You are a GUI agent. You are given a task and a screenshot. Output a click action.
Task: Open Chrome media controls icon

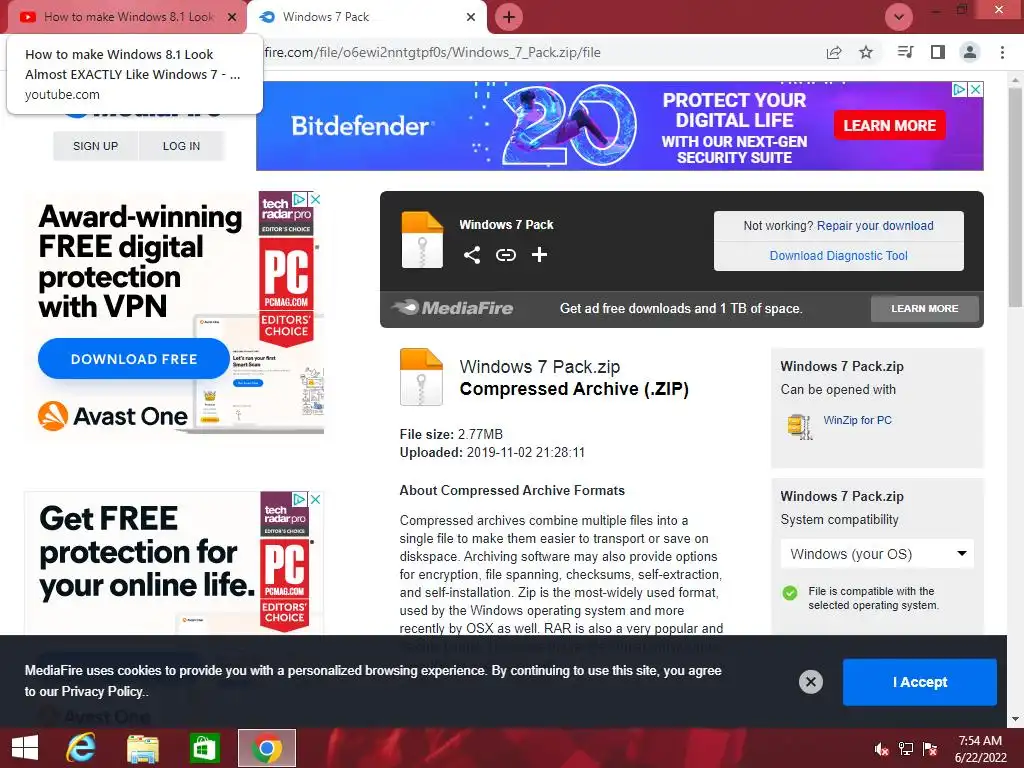905,52
